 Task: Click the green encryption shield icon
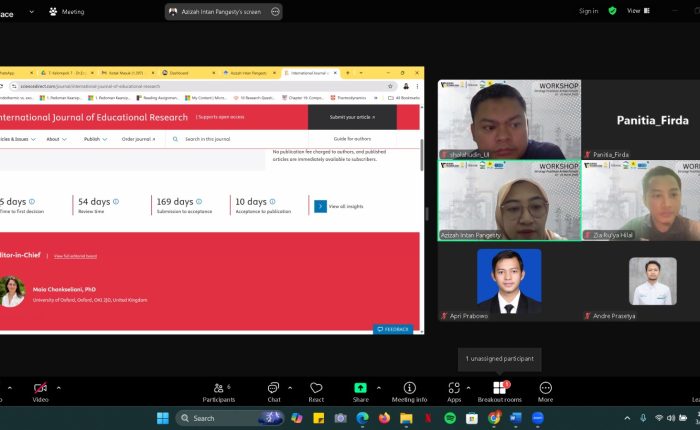coord(612,11)
